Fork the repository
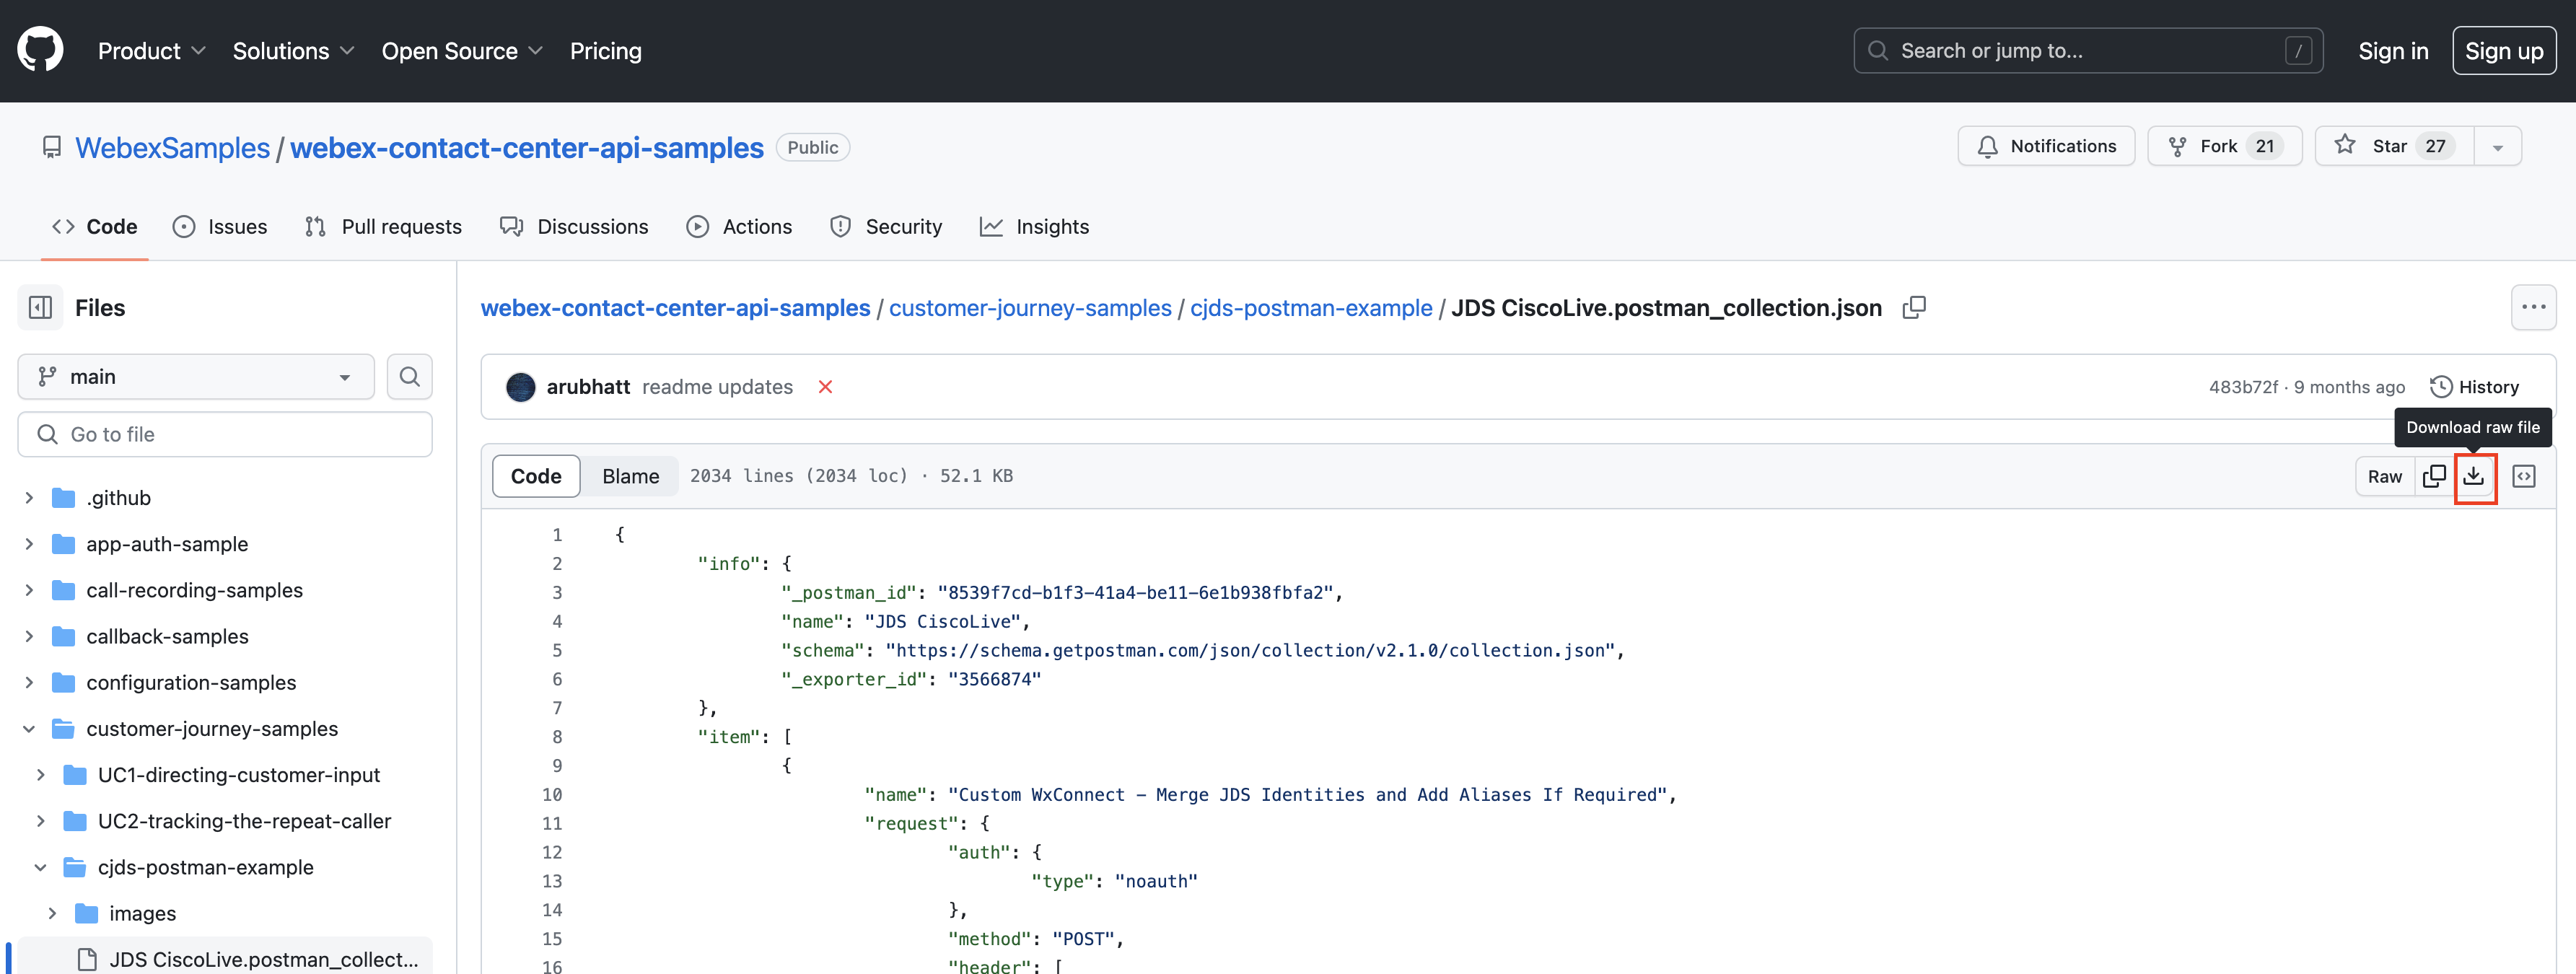The height and width of the screenshot is (974, 2576). click(2224, 146)
